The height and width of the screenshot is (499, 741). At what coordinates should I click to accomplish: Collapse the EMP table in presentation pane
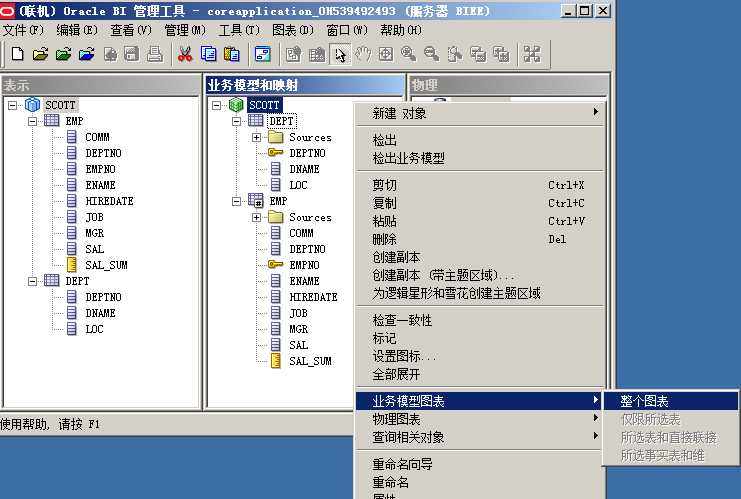click(33, 121)
